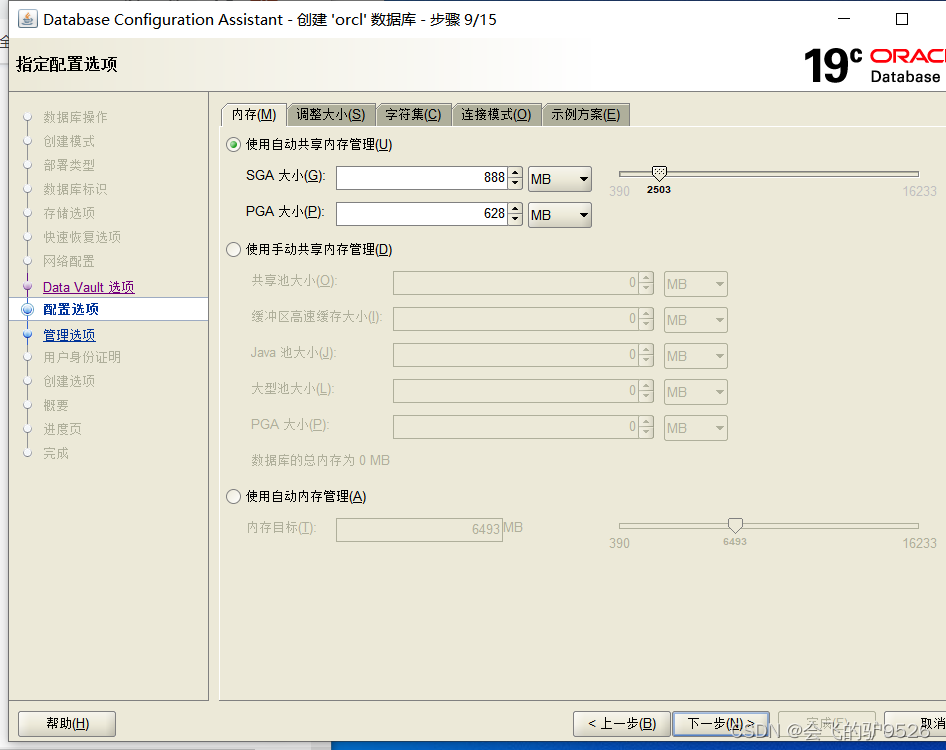Open the SGA size unit MB dropdown
This screenshot has width=946, height=750.
pos(559,178)
